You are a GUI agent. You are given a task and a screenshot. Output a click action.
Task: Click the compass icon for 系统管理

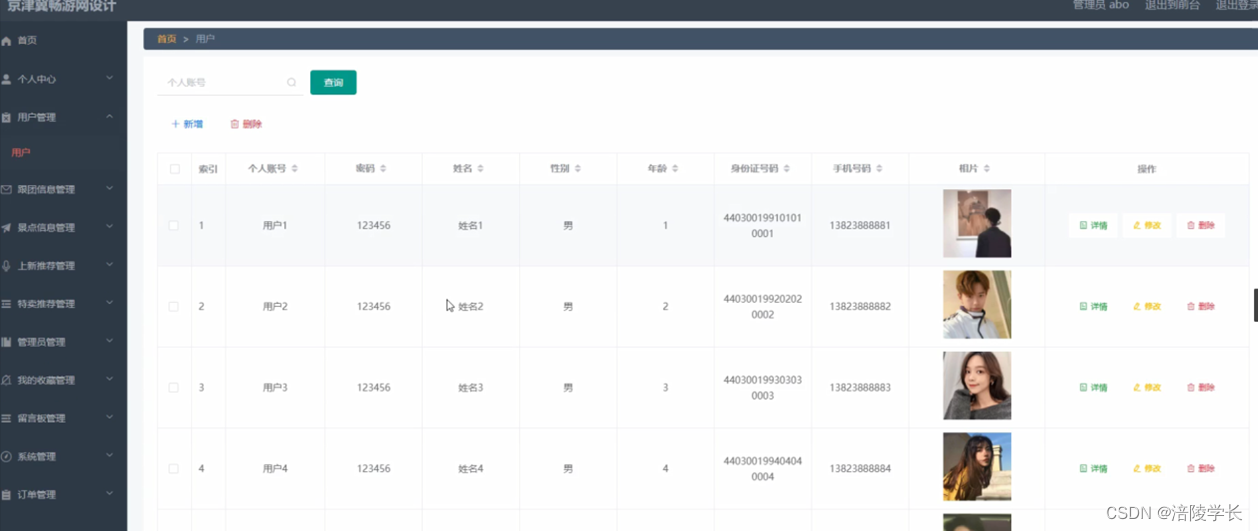click(x=7, y=456)
